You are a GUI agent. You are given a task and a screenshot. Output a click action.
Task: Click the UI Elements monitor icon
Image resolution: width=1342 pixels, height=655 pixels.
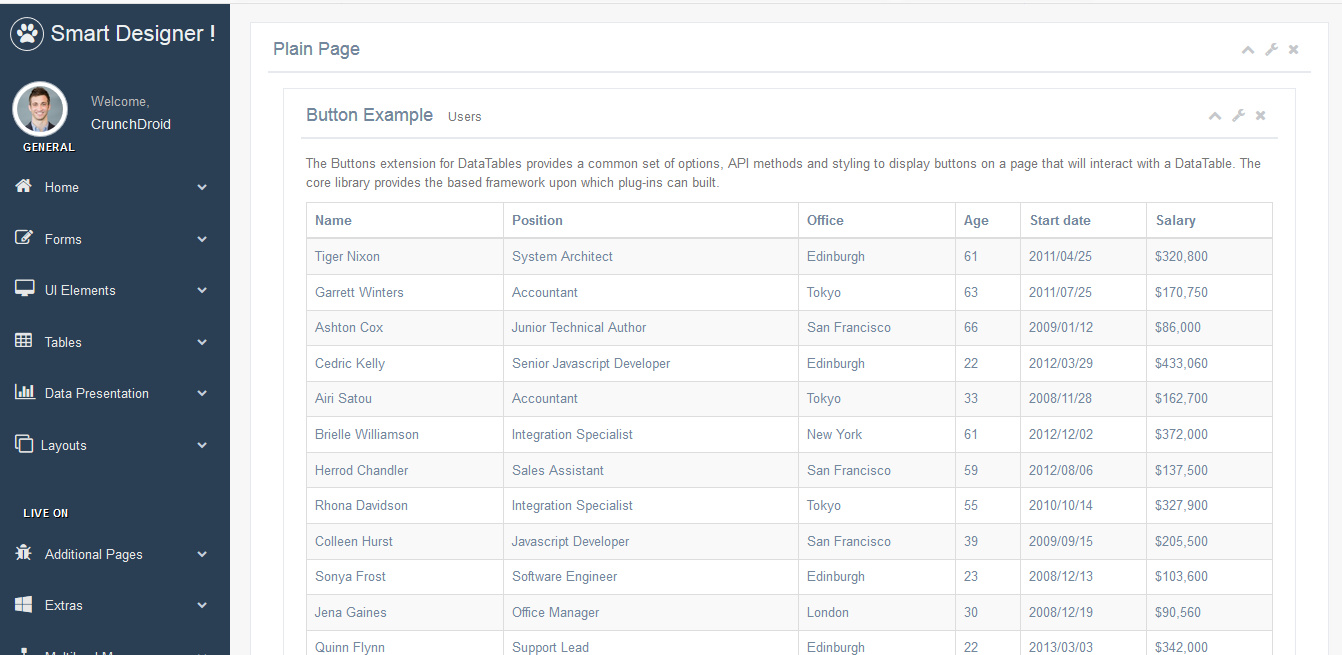click(x=24, y=289)
